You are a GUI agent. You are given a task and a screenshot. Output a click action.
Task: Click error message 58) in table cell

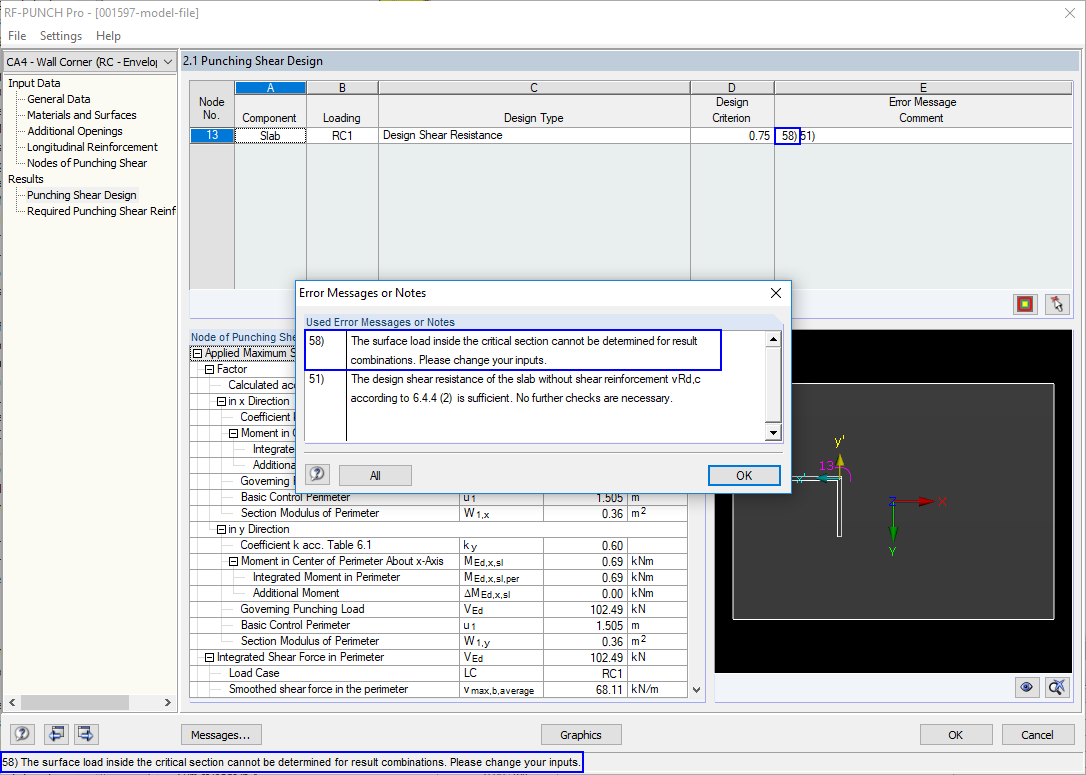(788, 136)
